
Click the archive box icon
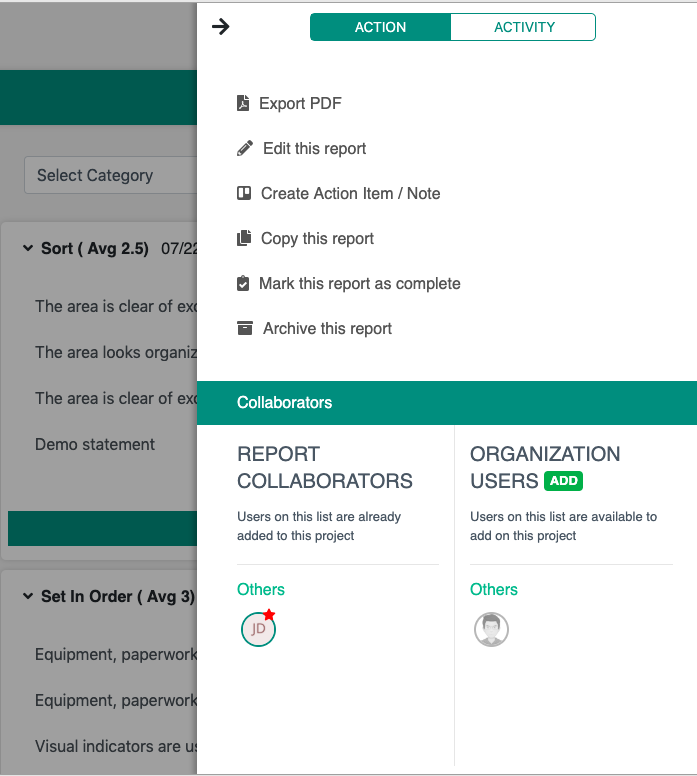click(245, 328)
